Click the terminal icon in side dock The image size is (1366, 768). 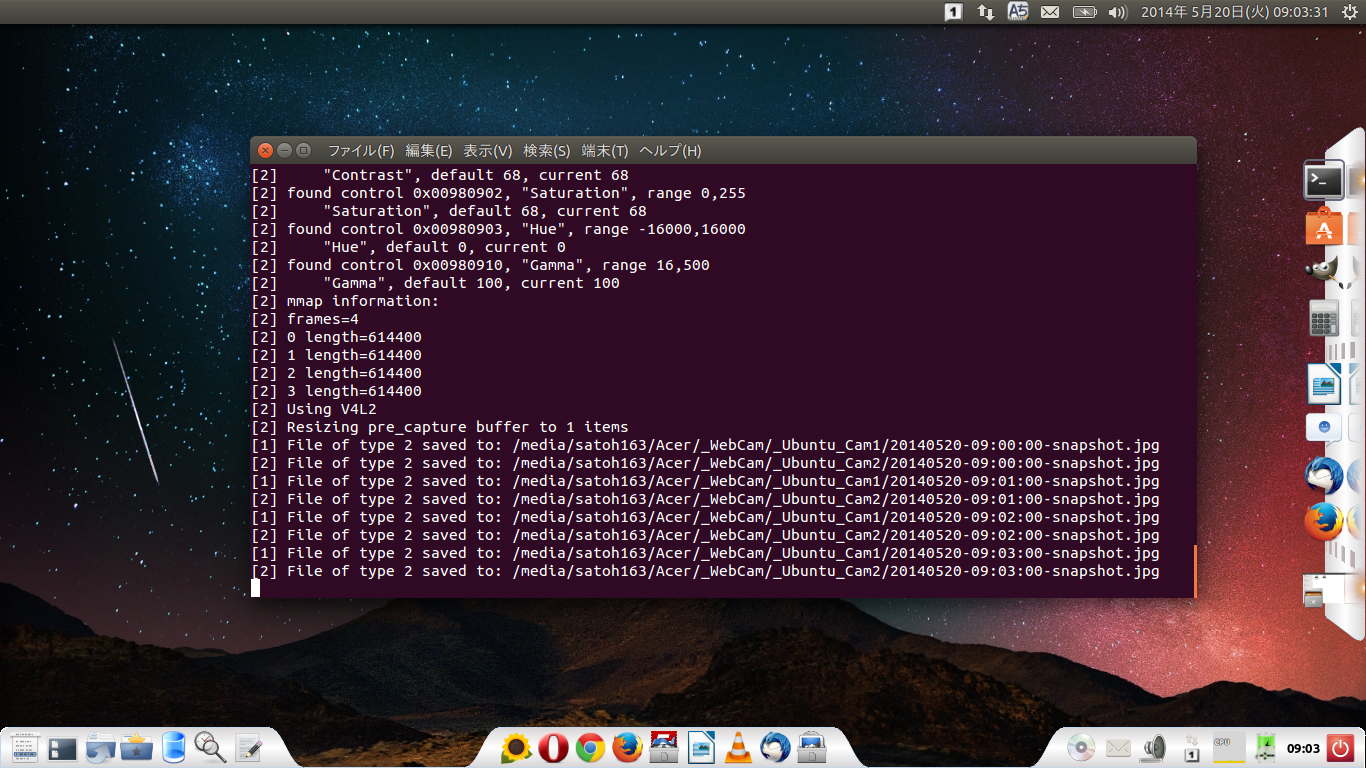[x=1323, y=181]
